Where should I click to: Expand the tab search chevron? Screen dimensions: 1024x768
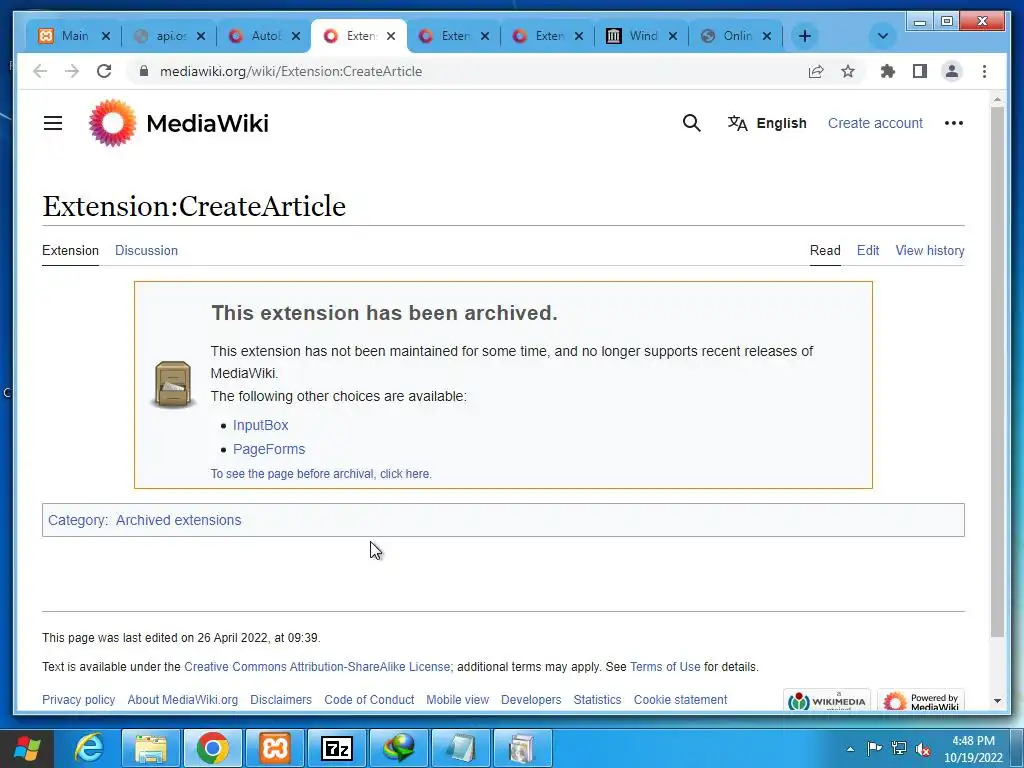coord(883,36)
